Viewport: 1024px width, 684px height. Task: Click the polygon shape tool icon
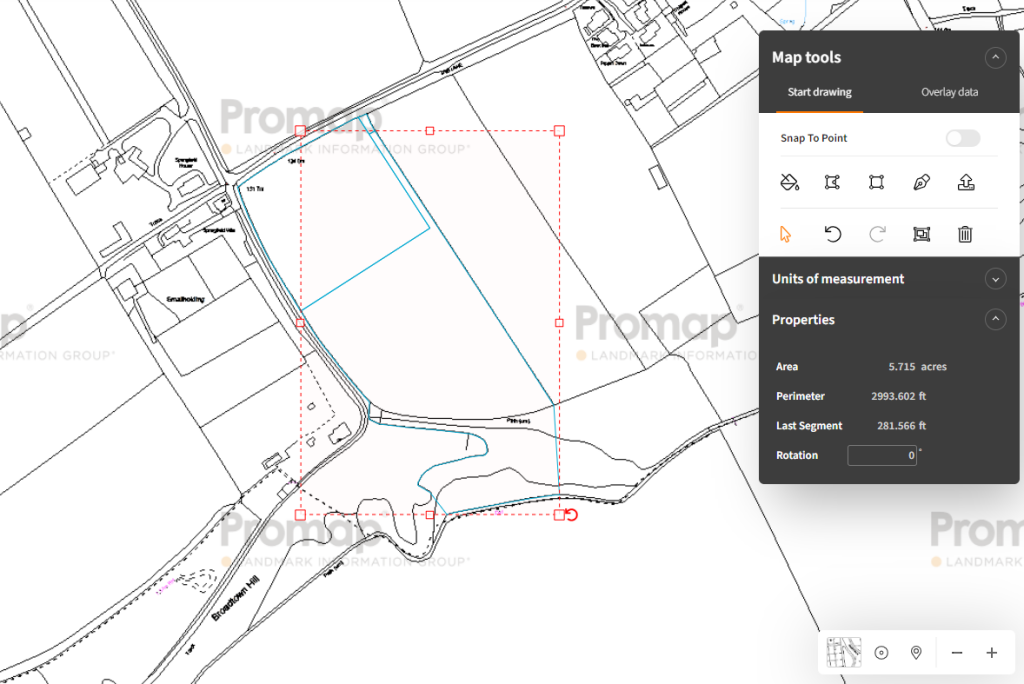click(832, 182)
